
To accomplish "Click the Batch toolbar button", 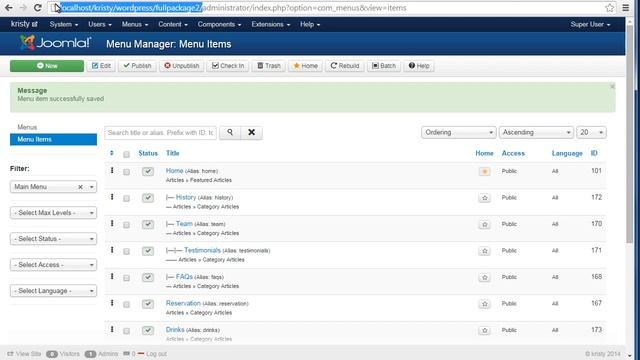I will point(384,66).
